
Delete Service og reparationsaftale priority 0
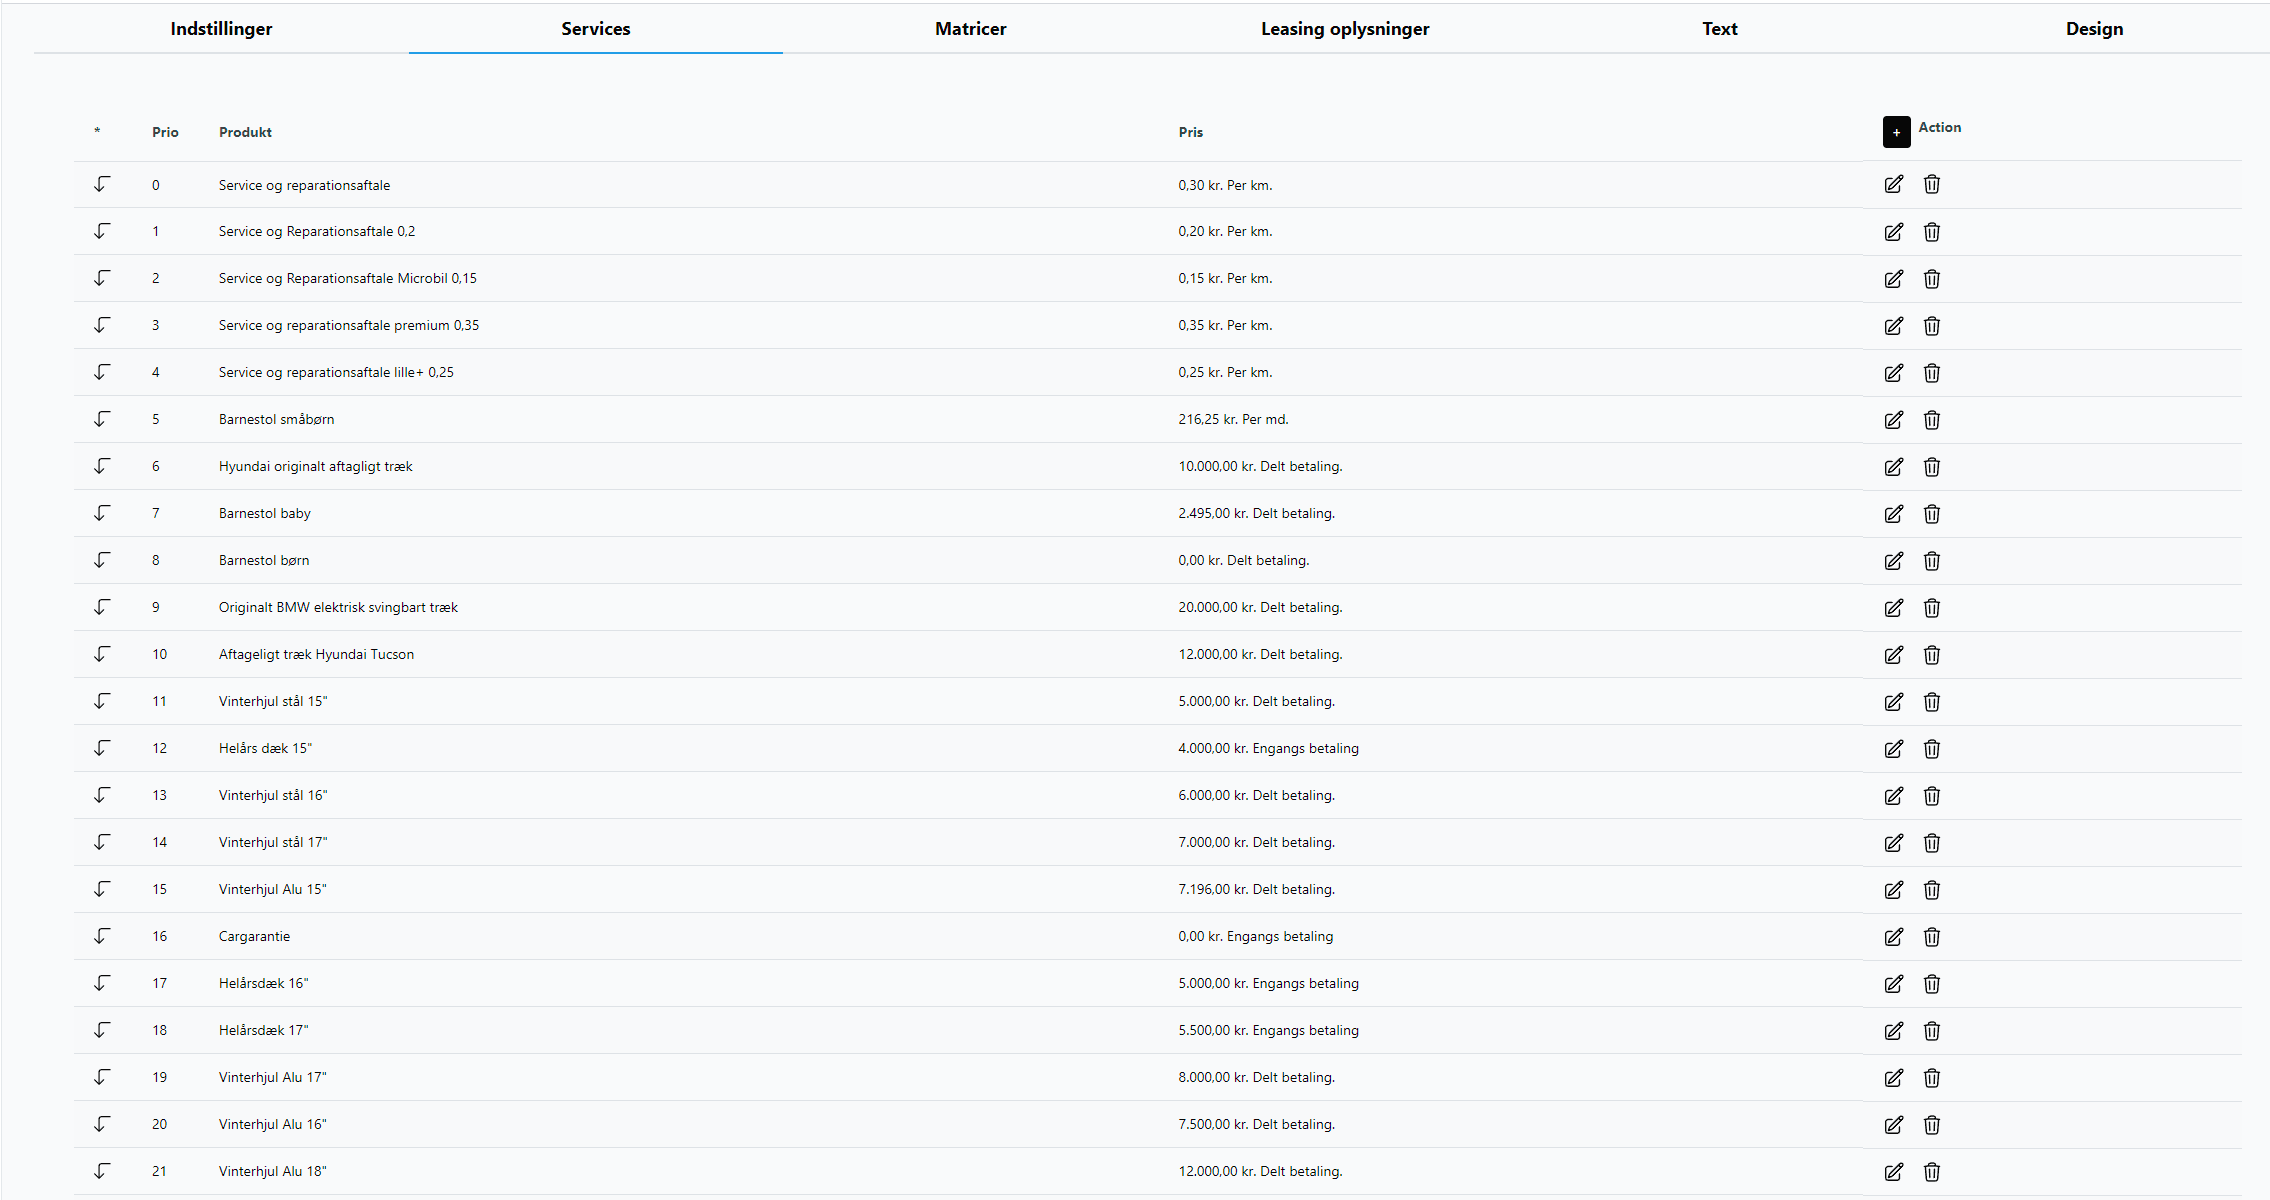point(1932,184)
